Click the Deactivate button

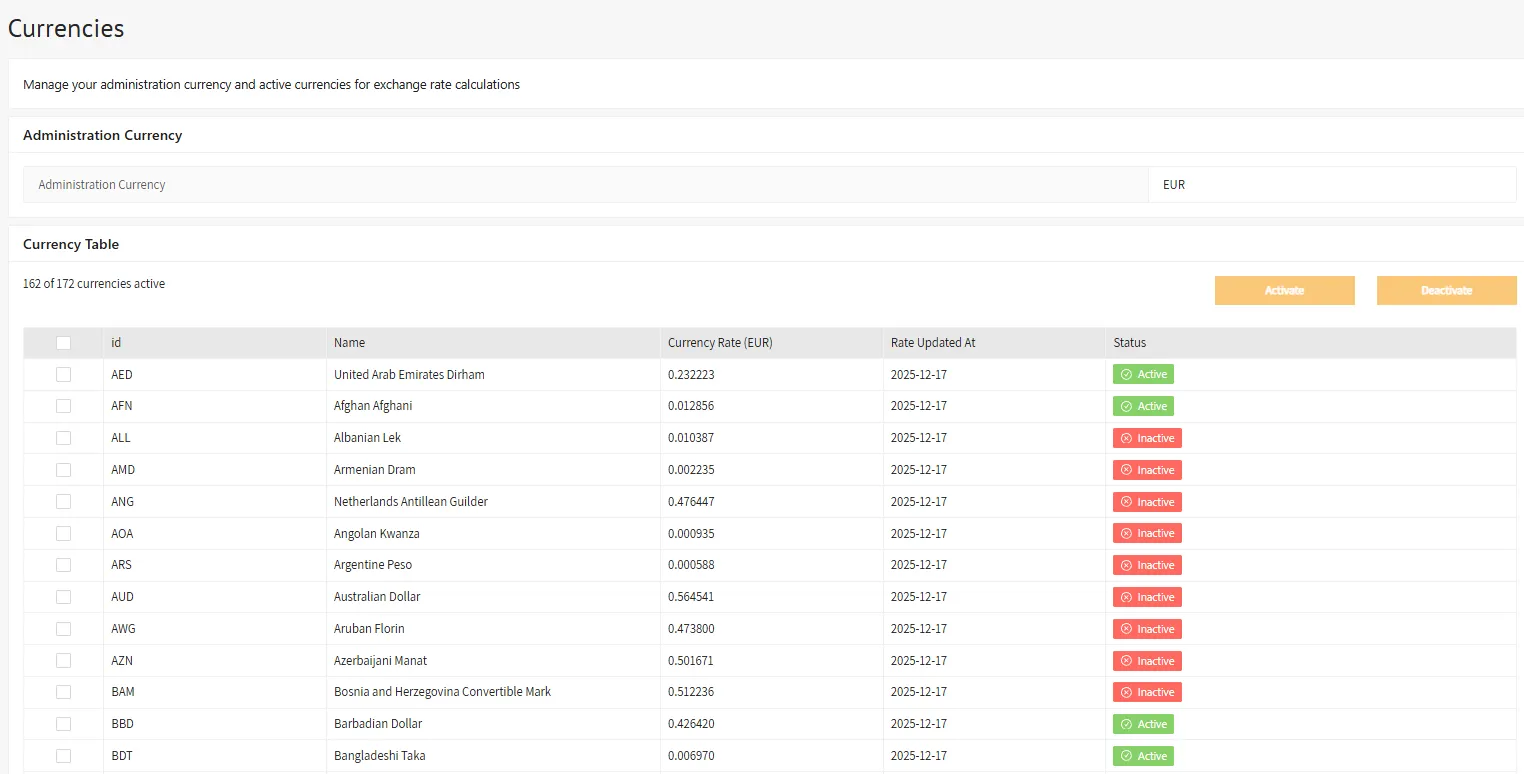click(x=1446, y=290)
